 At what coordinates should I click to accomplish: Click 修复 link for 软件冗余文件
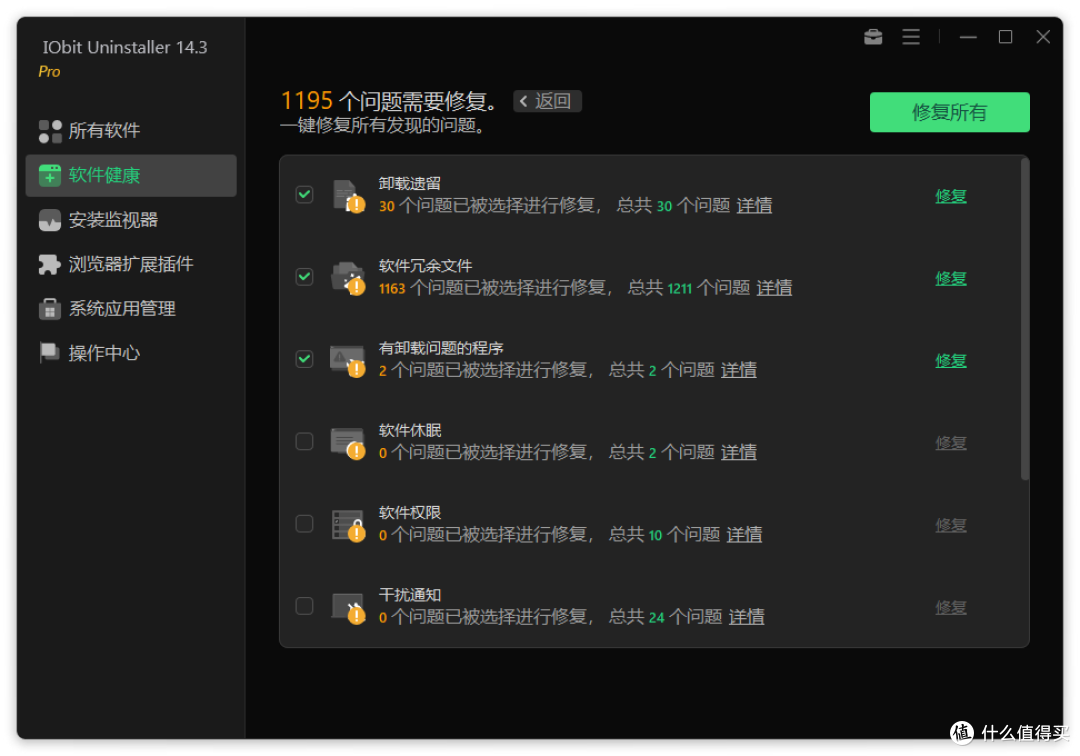951,278
